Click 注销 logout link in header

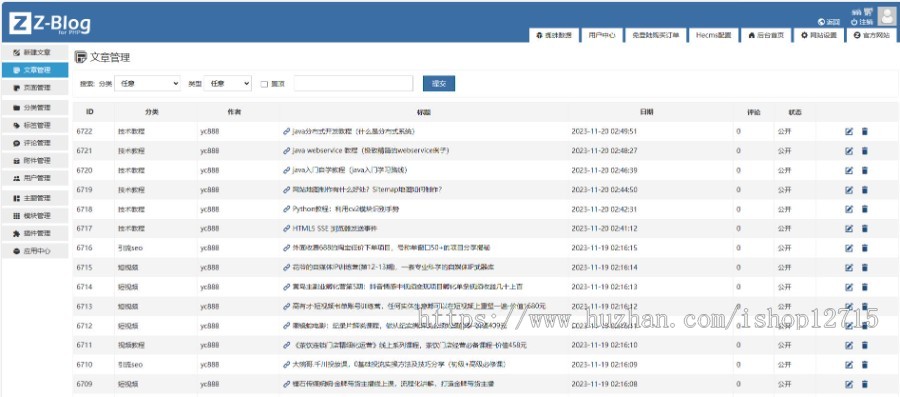point(862,22)
